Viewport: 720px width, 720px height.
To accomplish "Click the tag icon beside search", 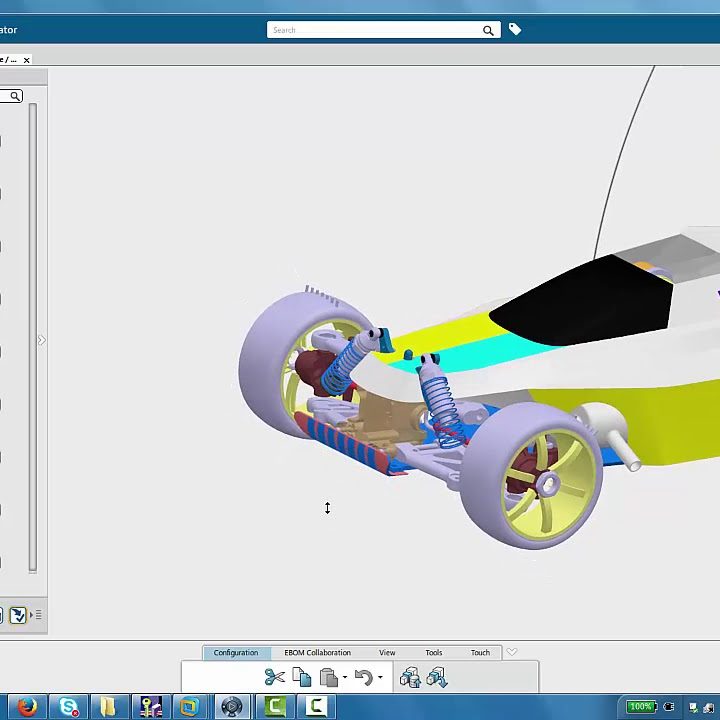I will pos(515,30).
